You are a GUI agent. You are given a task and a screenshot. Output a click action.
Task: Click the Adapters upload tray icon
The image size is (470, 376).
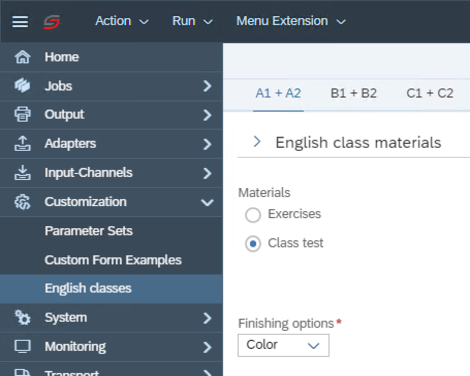[22, 144]
